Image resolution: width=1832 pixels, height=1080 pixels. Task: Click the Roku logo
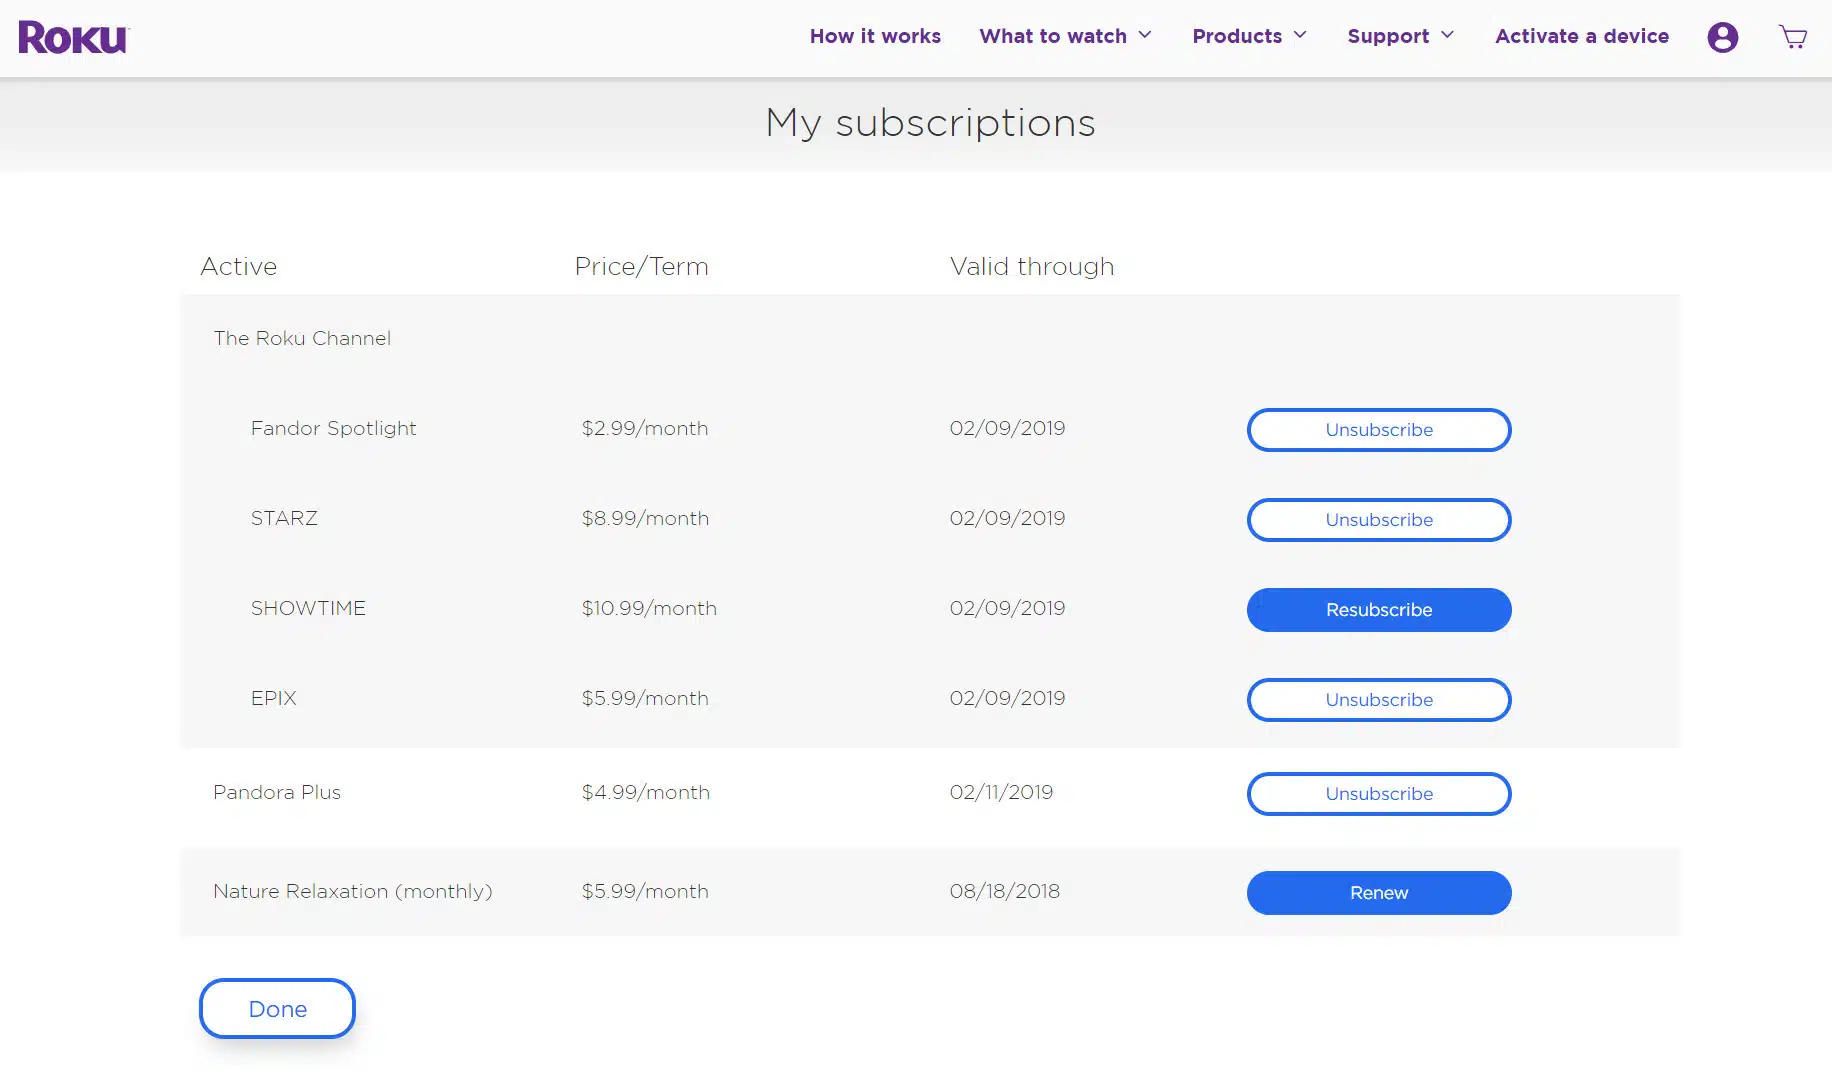[x=74, y=37]
